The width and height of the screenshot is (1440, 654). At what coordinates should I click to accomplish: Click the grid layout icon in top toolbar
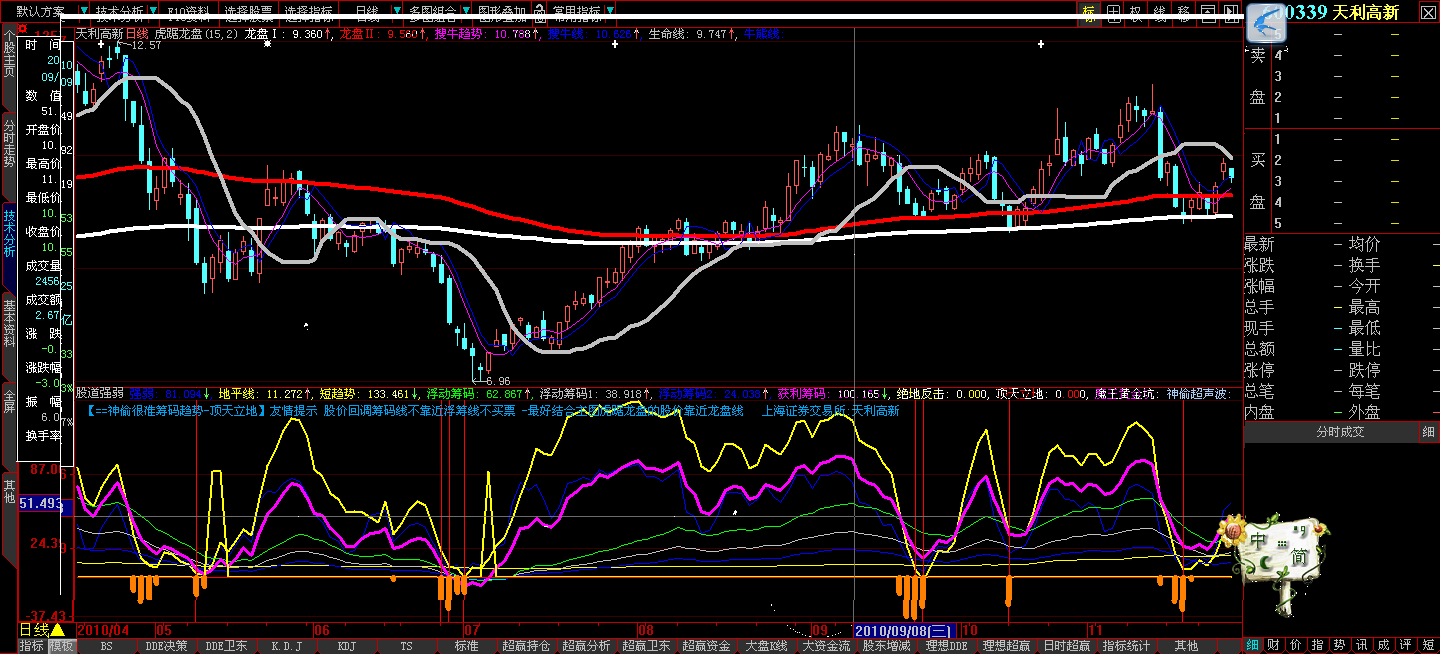point(1112,13)
